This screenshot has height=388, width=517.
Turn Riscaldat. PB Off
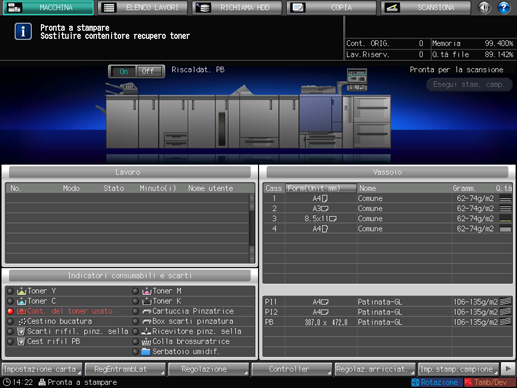pyautogui.click(x=149, y=71)
